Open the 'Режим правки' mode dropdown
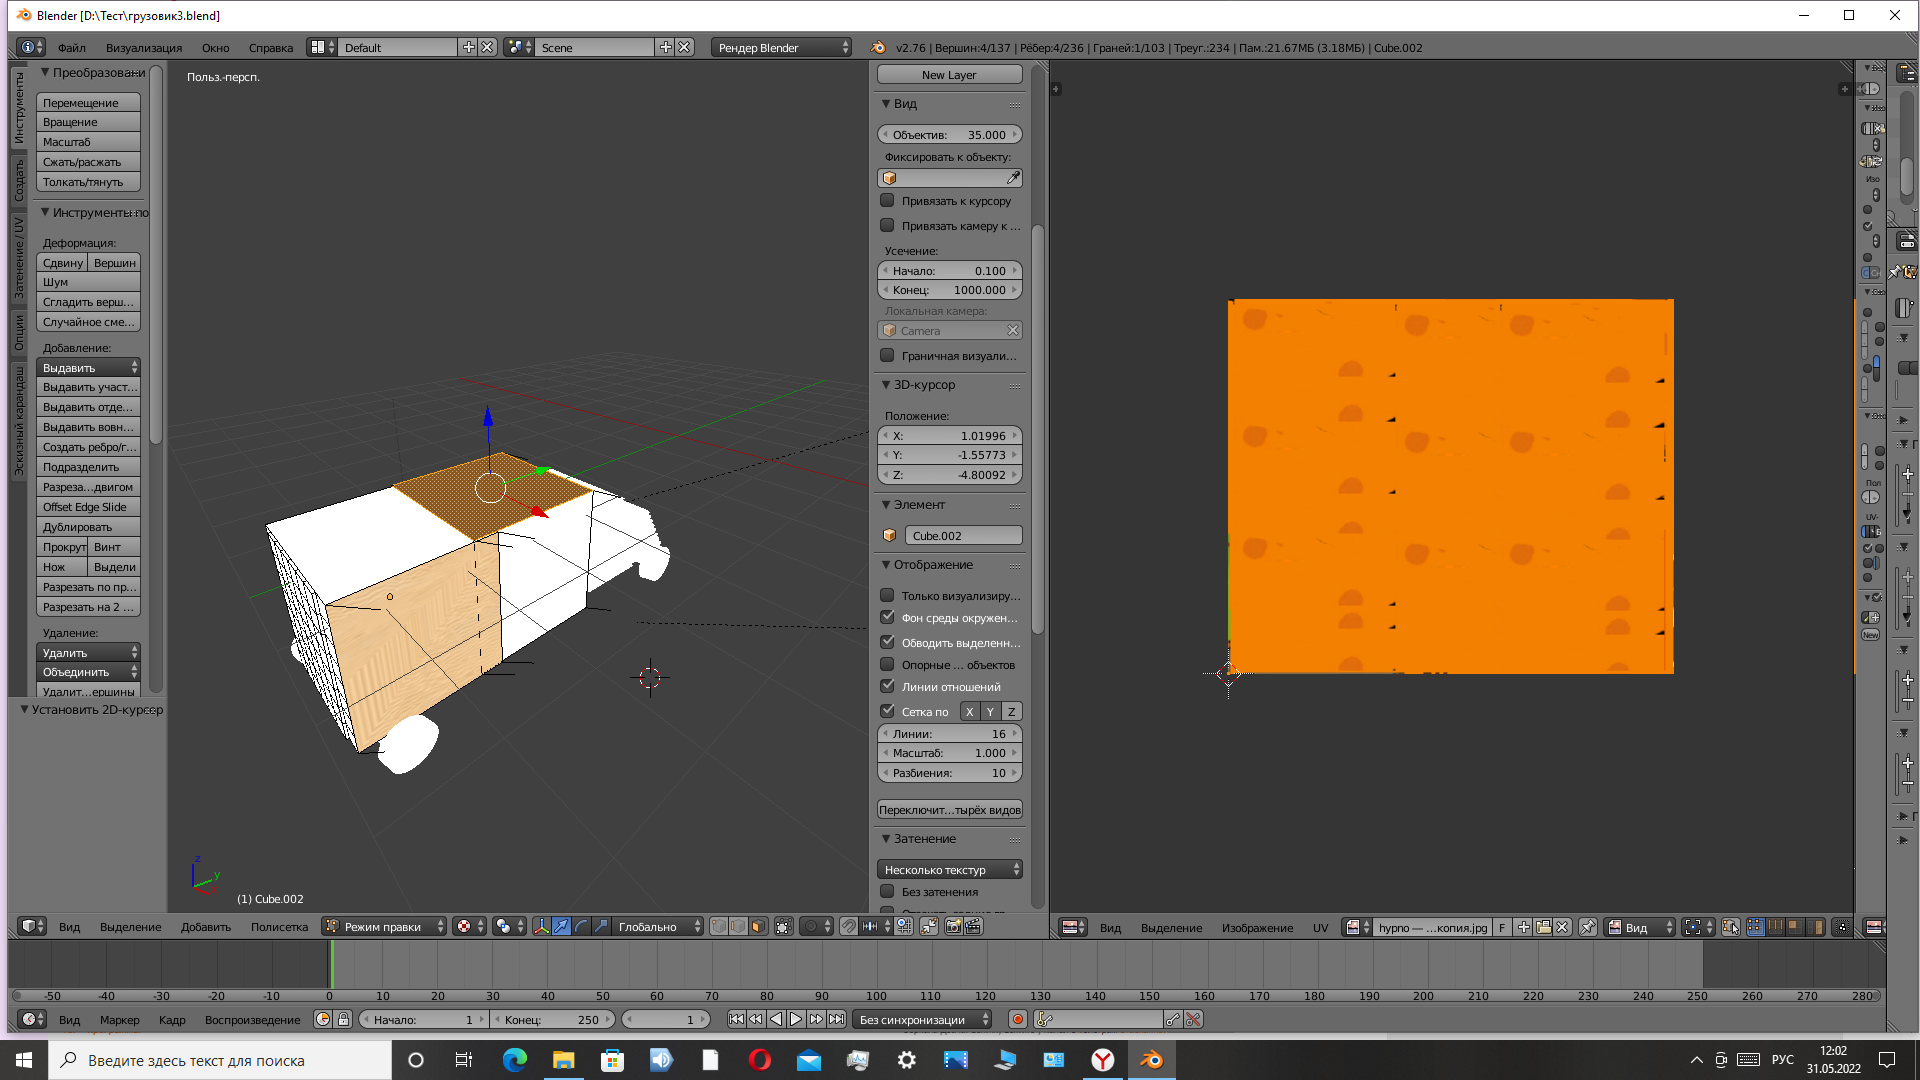Image resolution: width=1920 pixels, height=1080 pixels. [385, 927]
